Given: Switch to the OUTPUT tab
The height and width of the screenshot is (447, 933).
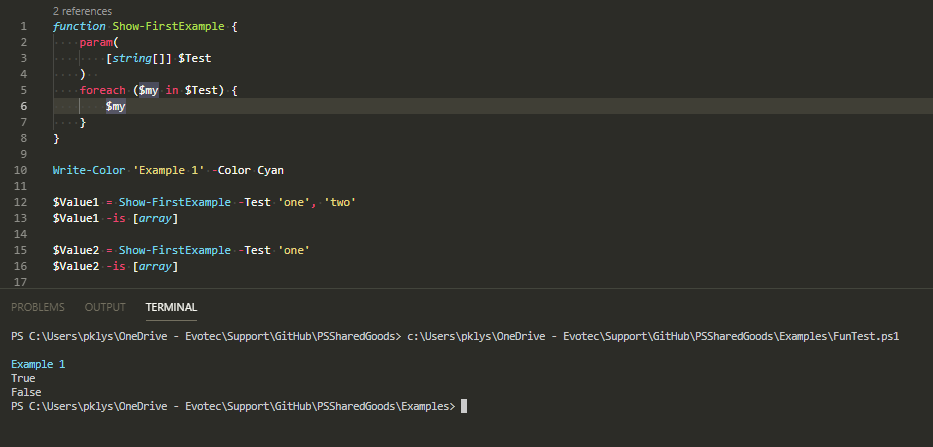Looking at the screenshot, I should (105, 307).
